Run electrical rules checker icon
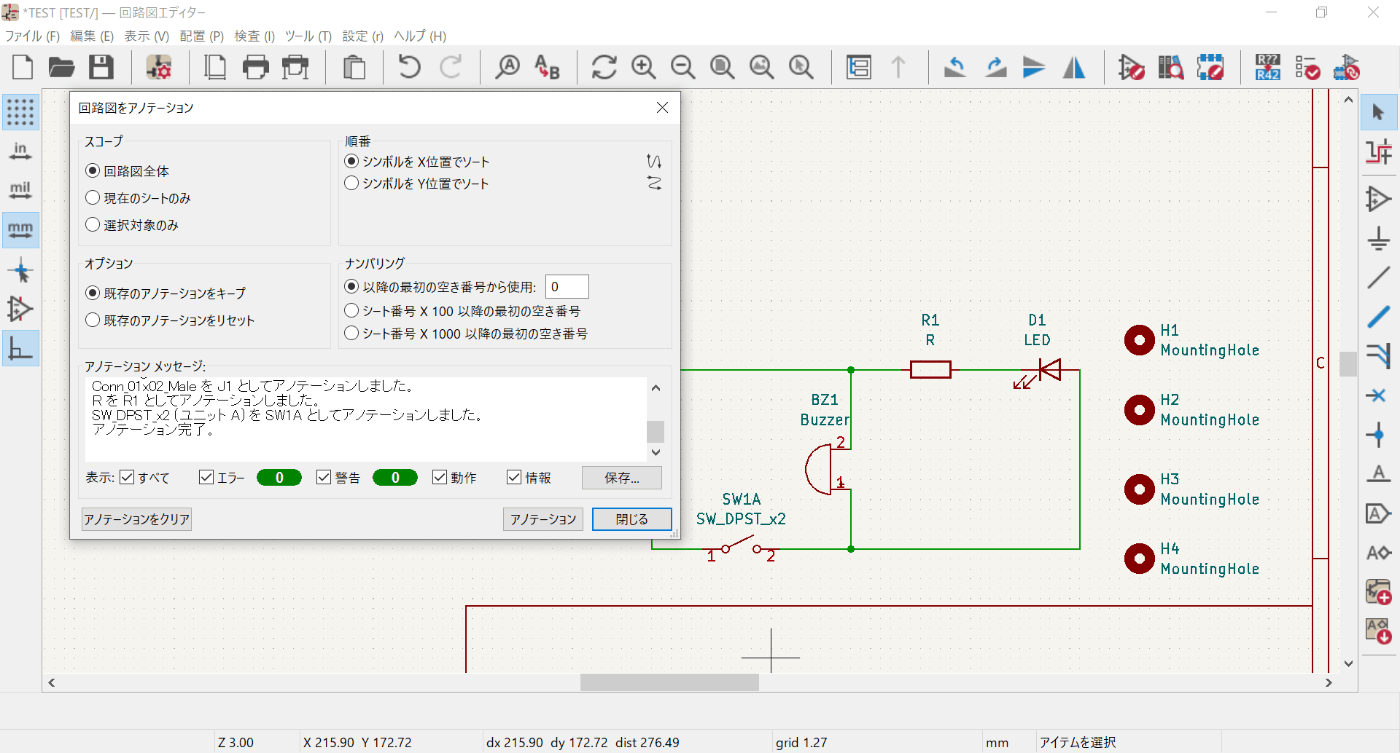This screenshot has height=753, width=1400. click(x=1307, y=68)
